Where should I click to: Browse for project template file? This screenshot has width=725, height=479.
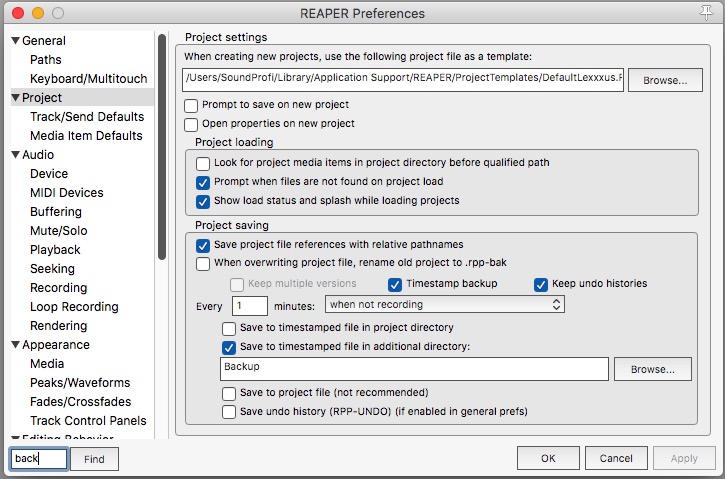tap(665, 80)
